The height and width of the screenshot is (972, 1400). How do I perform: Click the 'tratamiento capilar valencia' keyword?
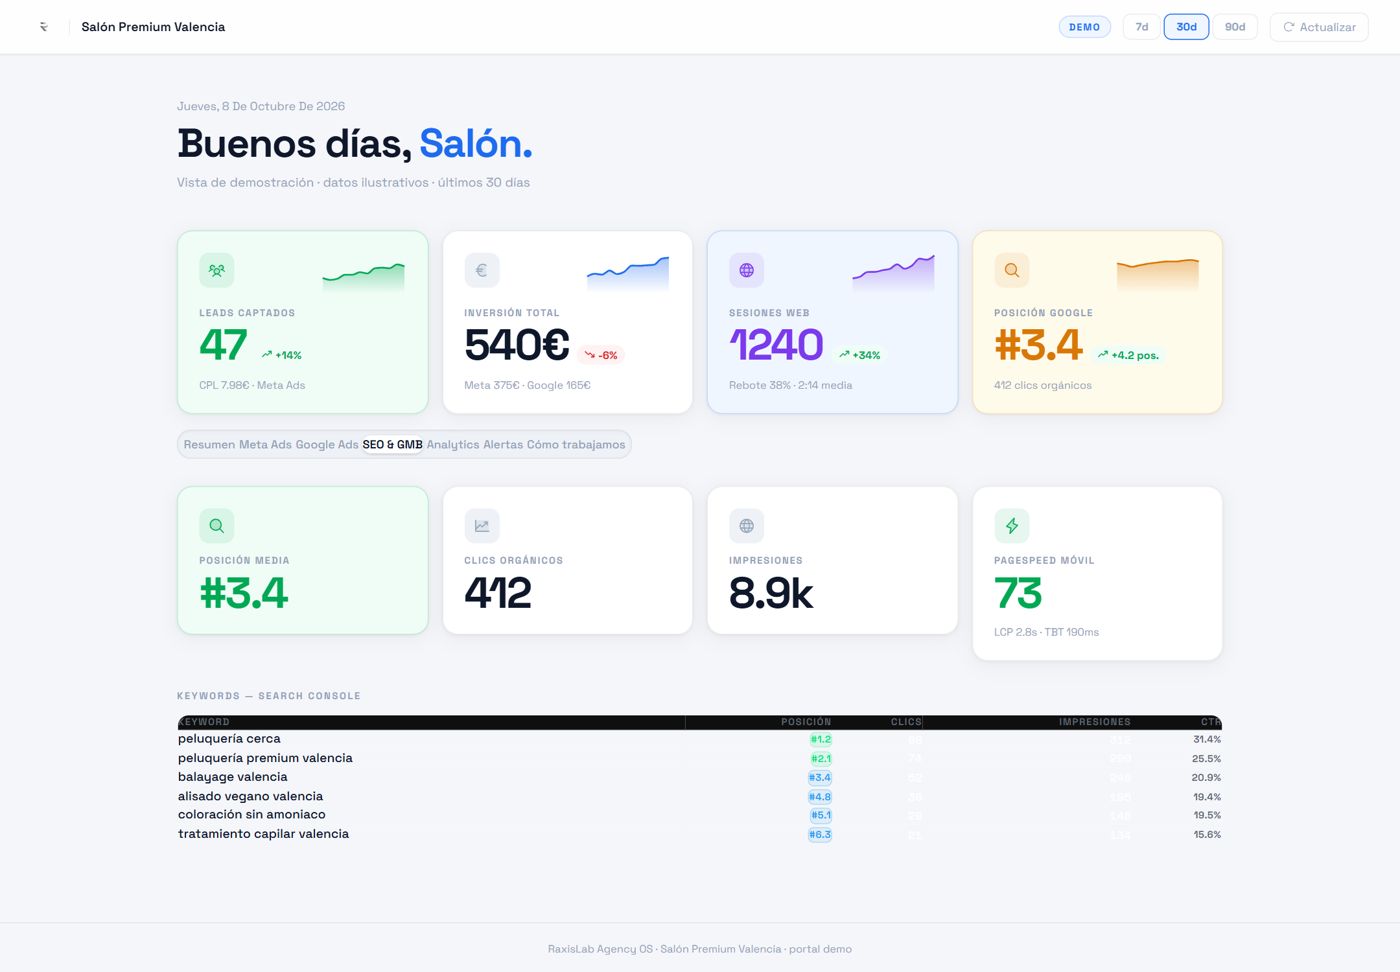[263, 834]
